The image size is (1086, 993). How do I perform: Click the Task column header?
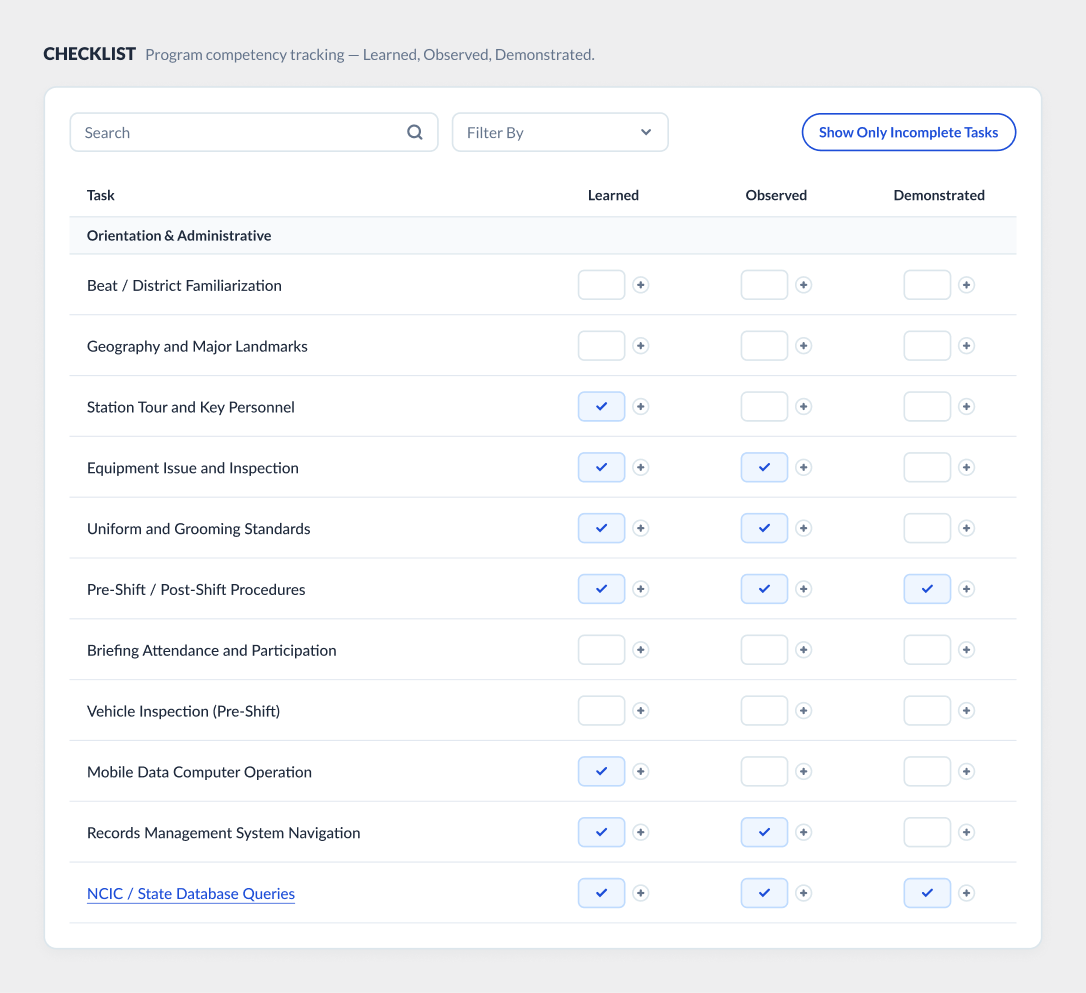(100, 195)
